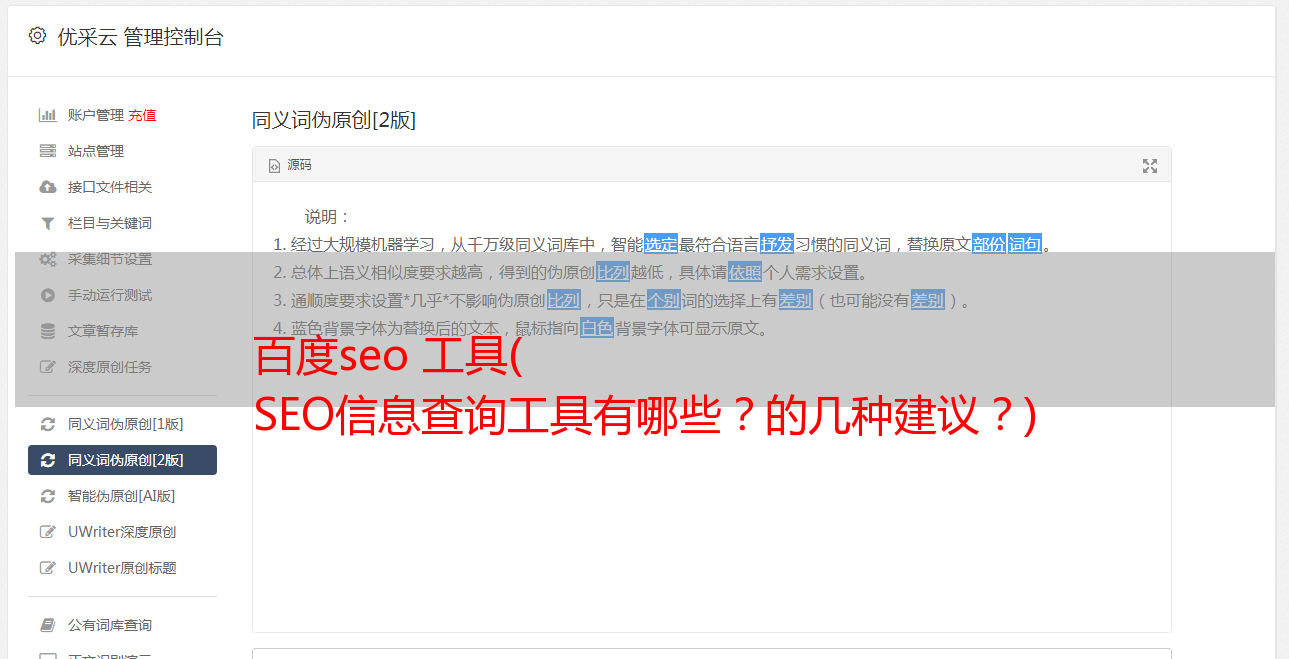Open the 公有词库查询 book icon

pos(47,625)
